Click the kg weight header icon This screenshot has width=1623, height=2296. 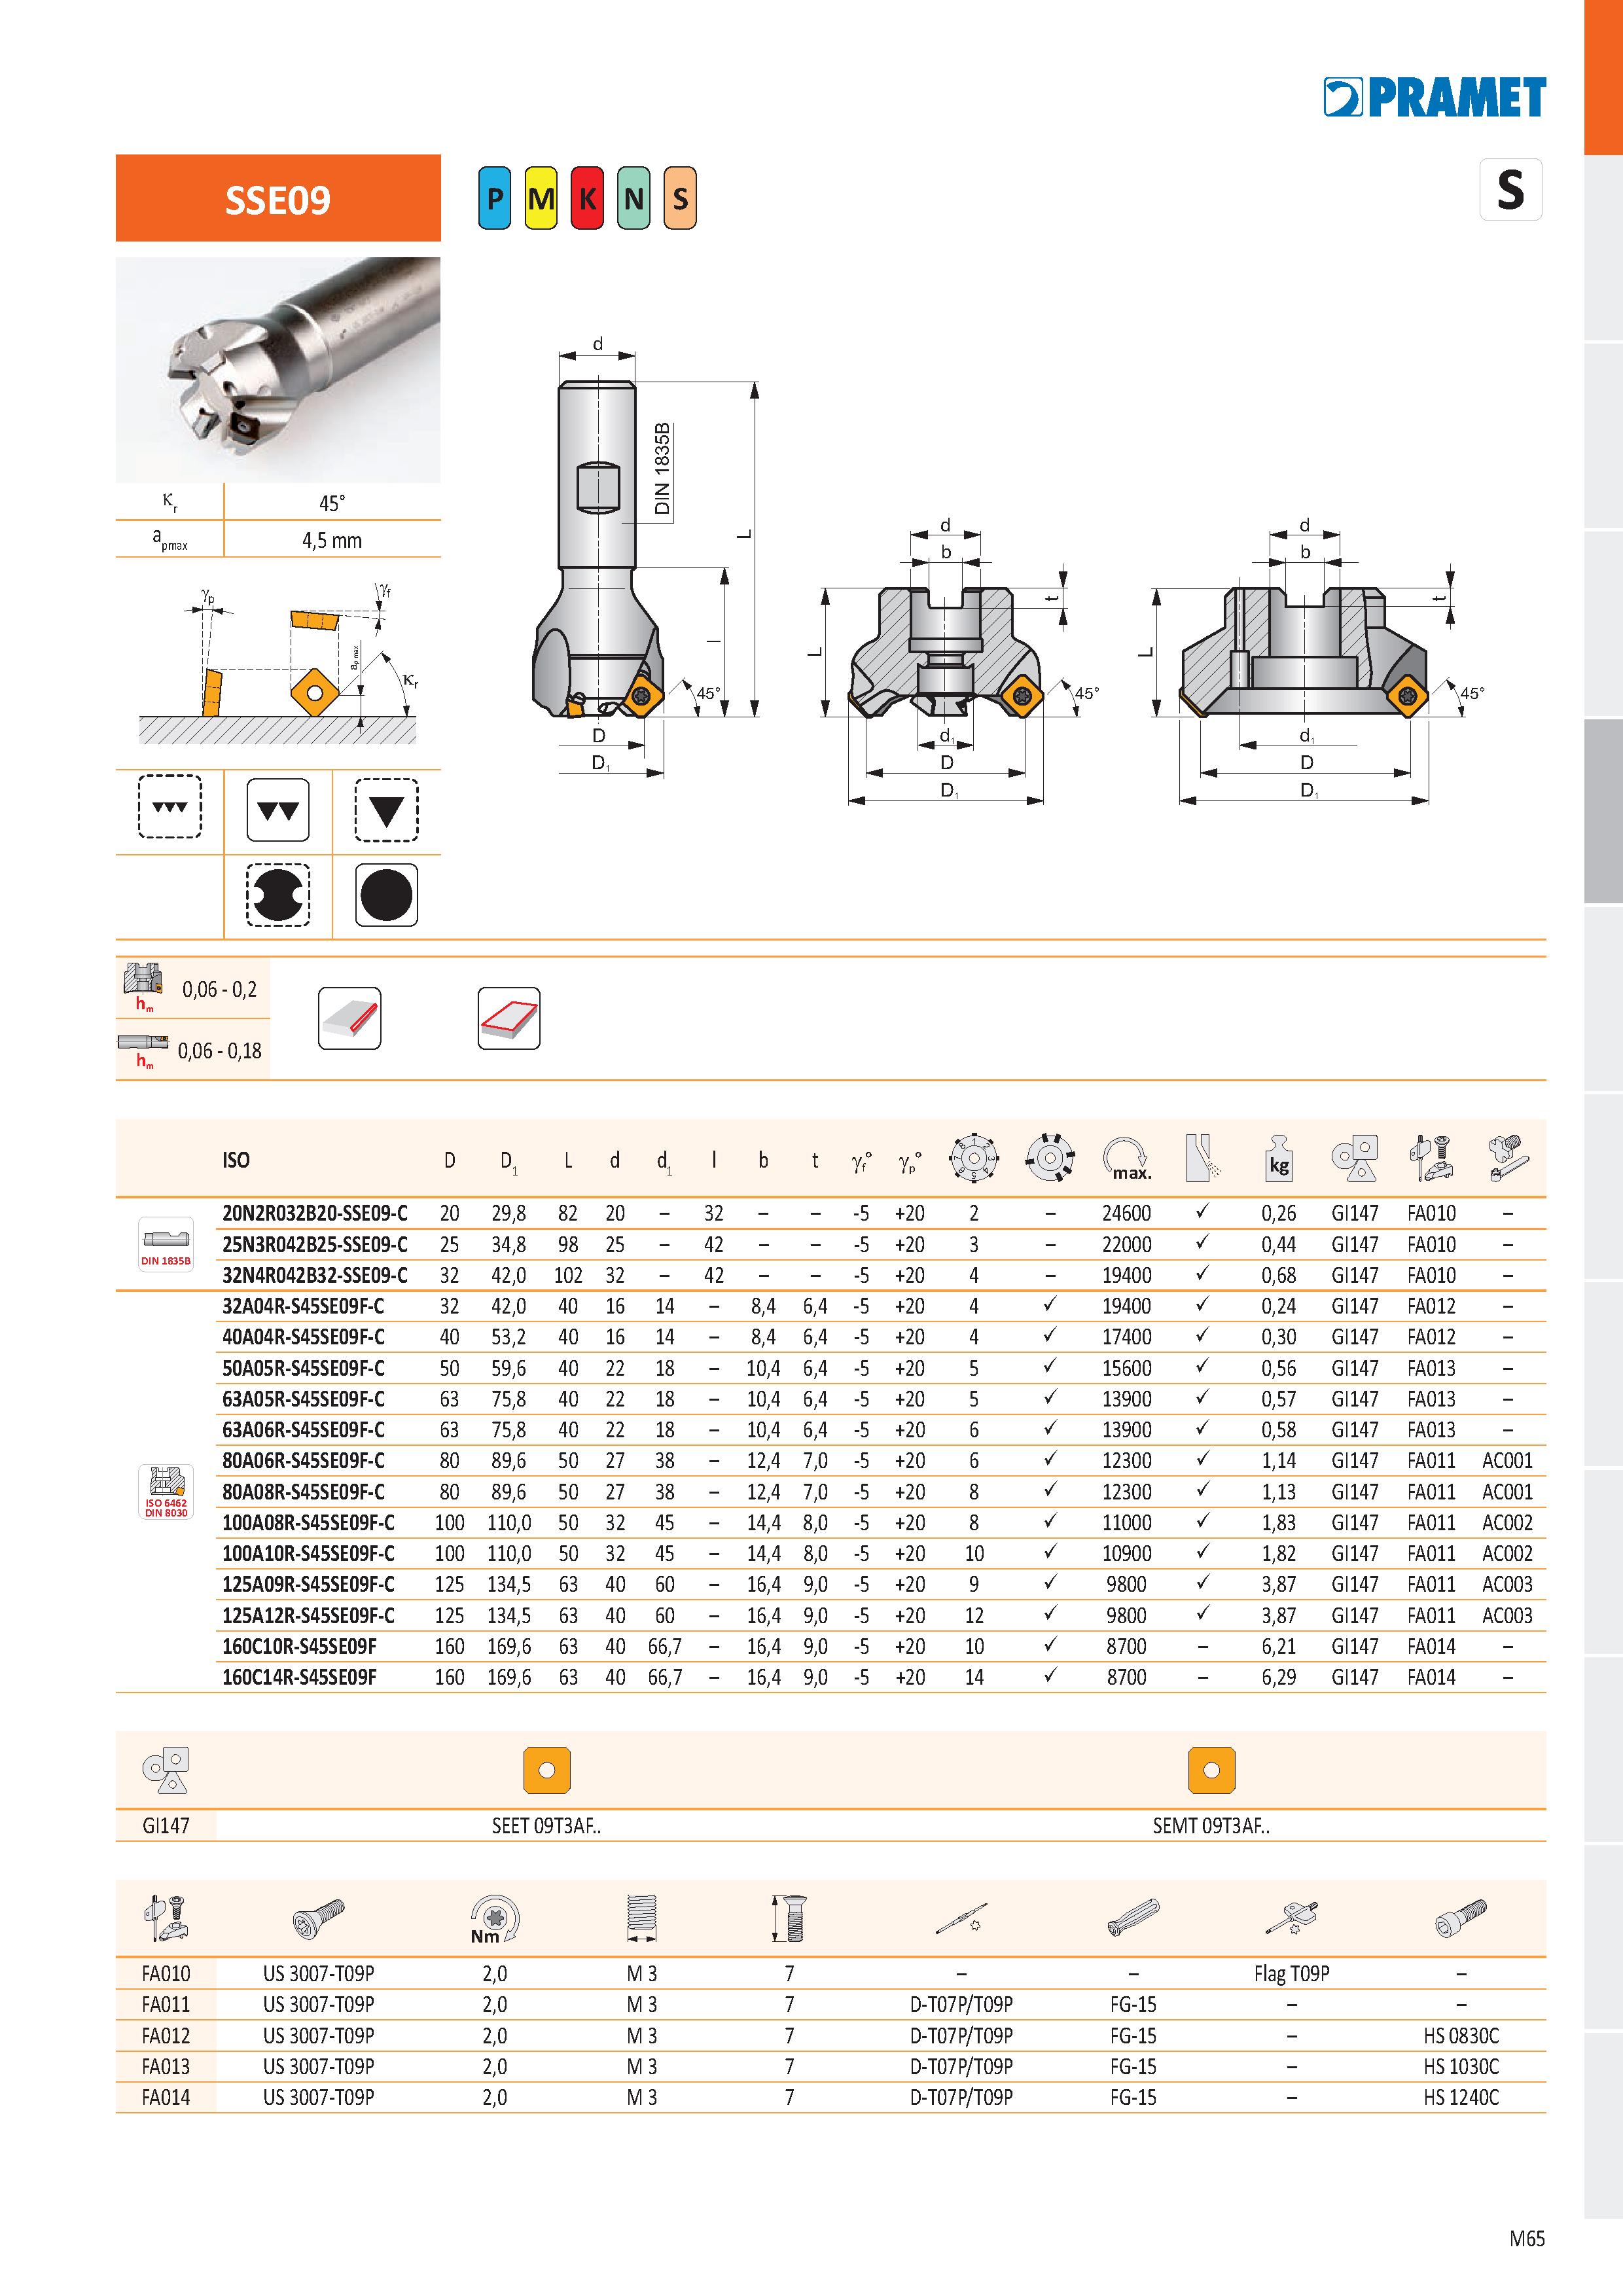pos(1279,1159)
